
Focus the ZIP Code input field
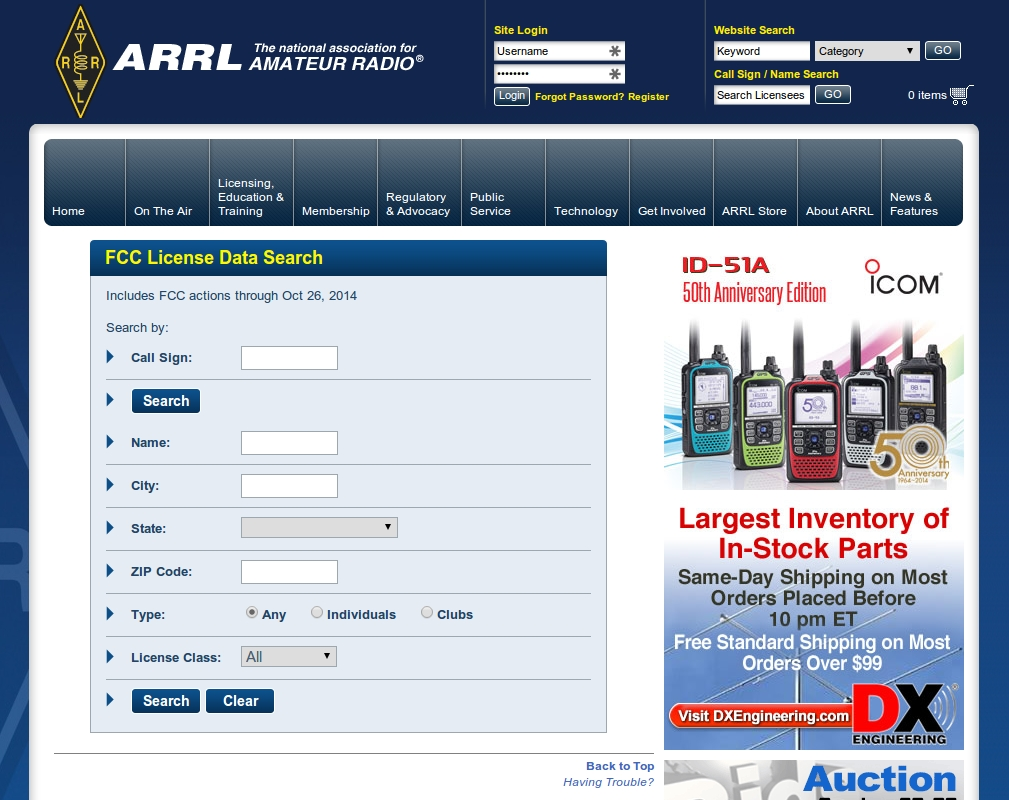click(289, 572)
